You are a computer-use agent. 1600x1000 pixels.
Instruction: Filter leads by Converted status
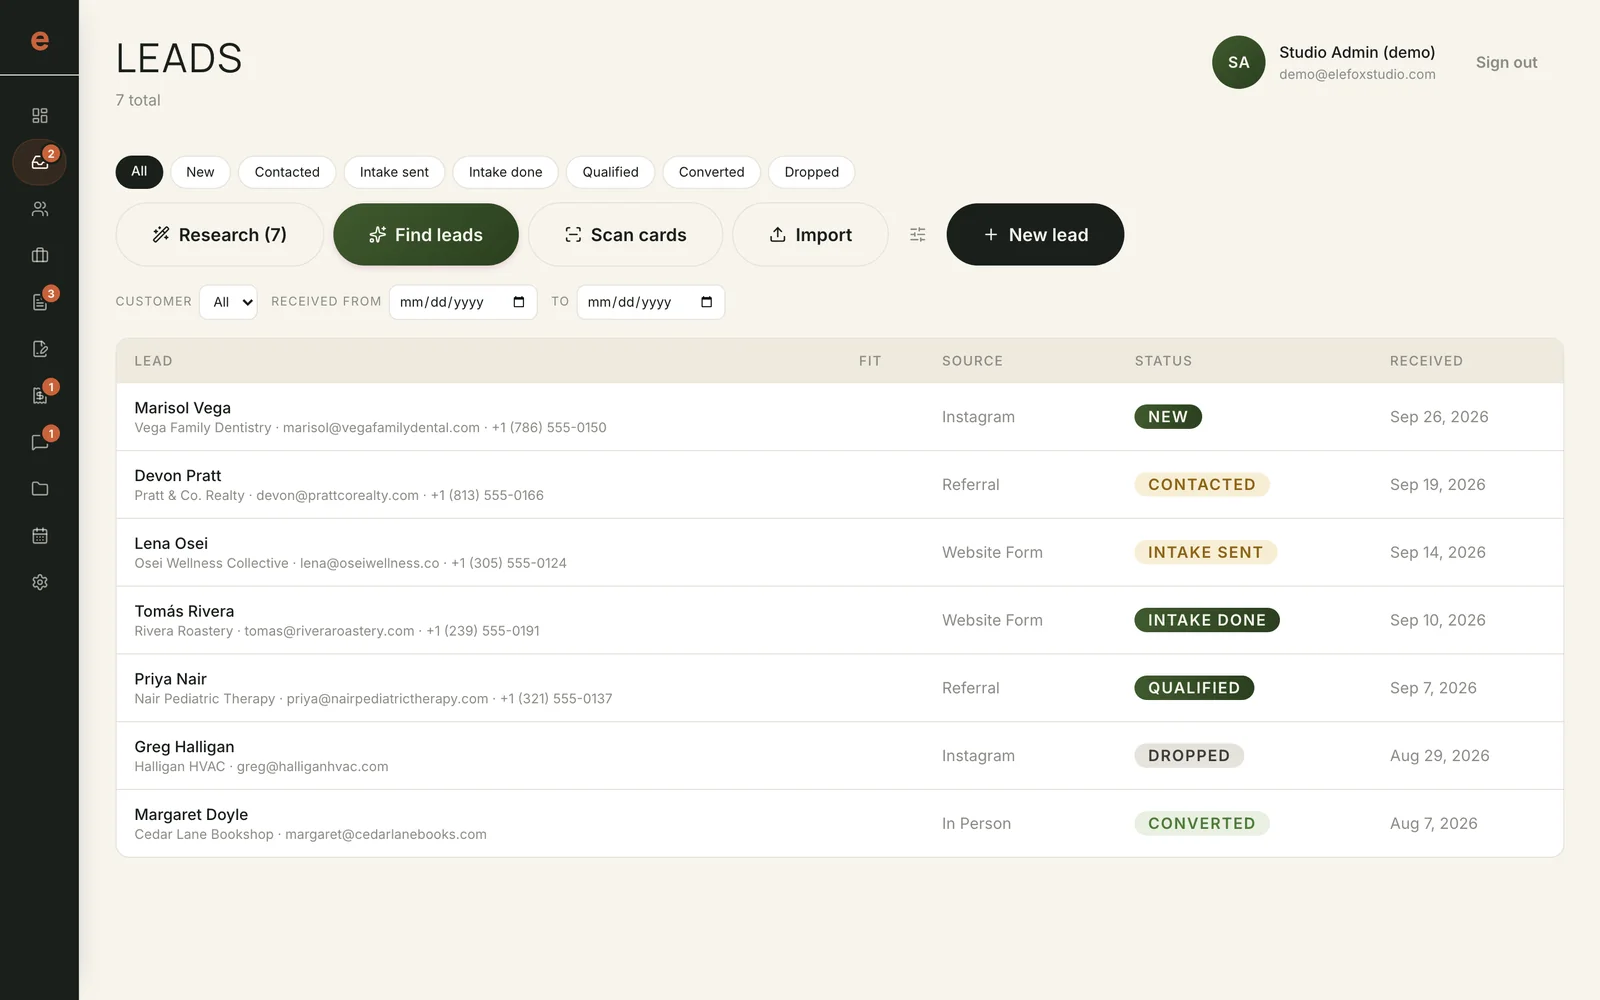click(711, 172)
